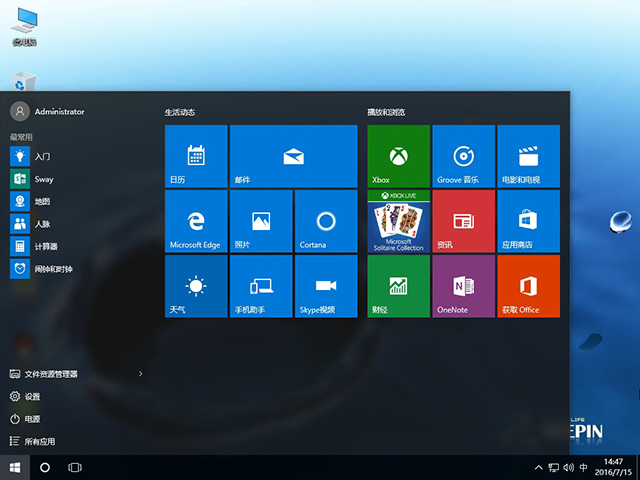The height and width of the screenshot is (480, 640).
Task: Switch the 中 input language indicator
Action: pyautogui.click(x=583, y=467)
